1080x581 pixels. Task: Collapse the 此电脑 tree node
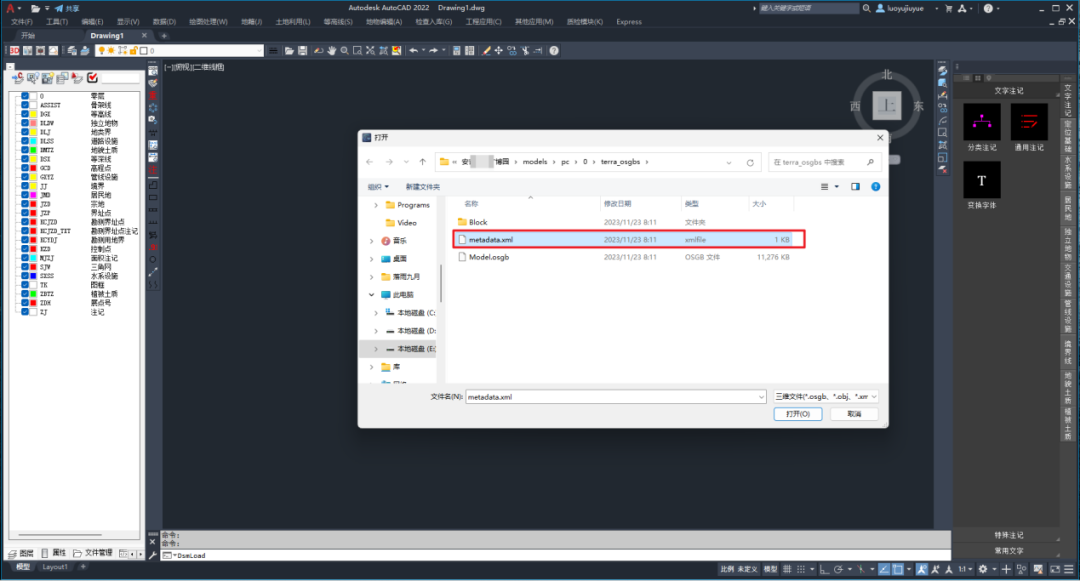coord(372,295)
